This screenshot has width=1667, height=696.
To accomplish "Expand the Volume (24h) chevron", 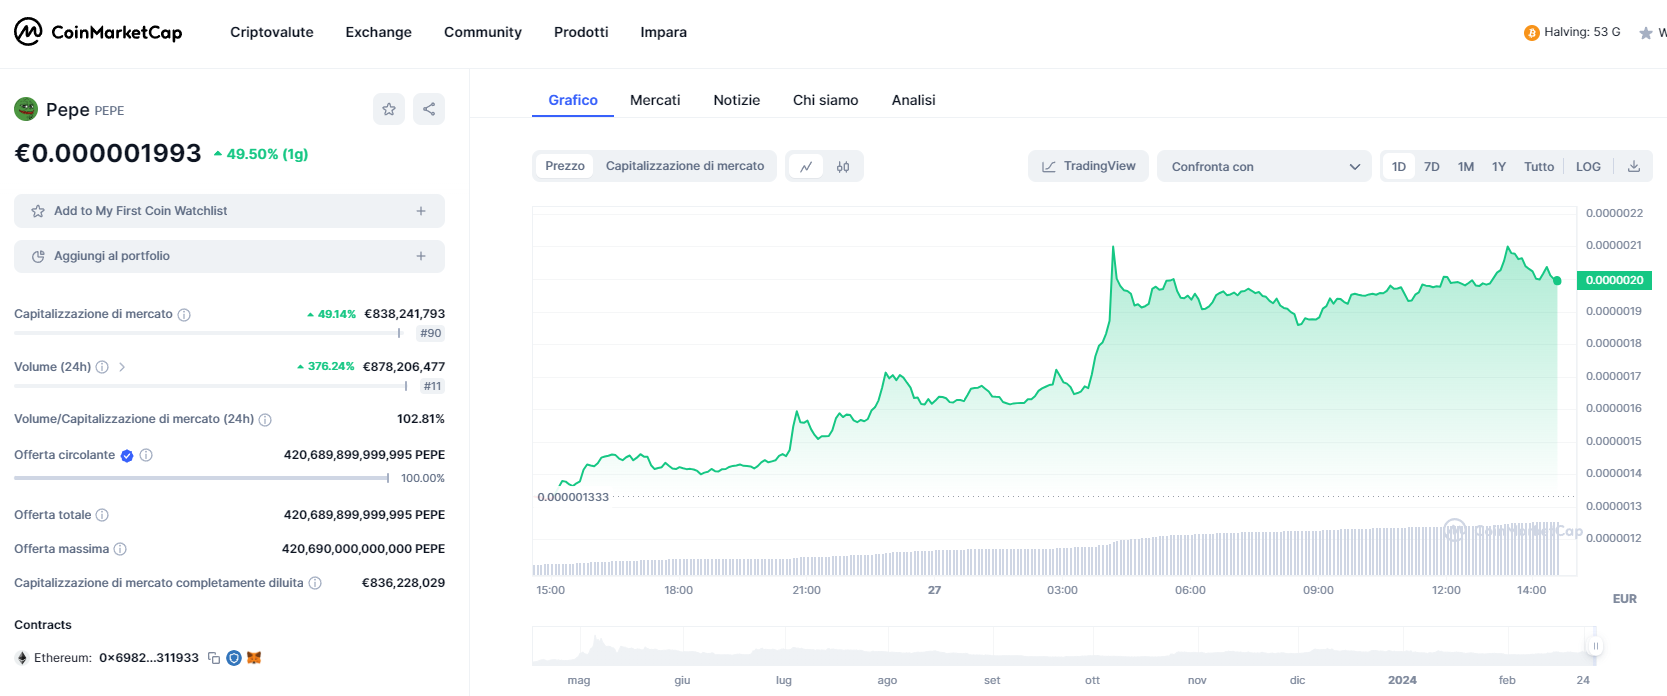I will point(122,367).
